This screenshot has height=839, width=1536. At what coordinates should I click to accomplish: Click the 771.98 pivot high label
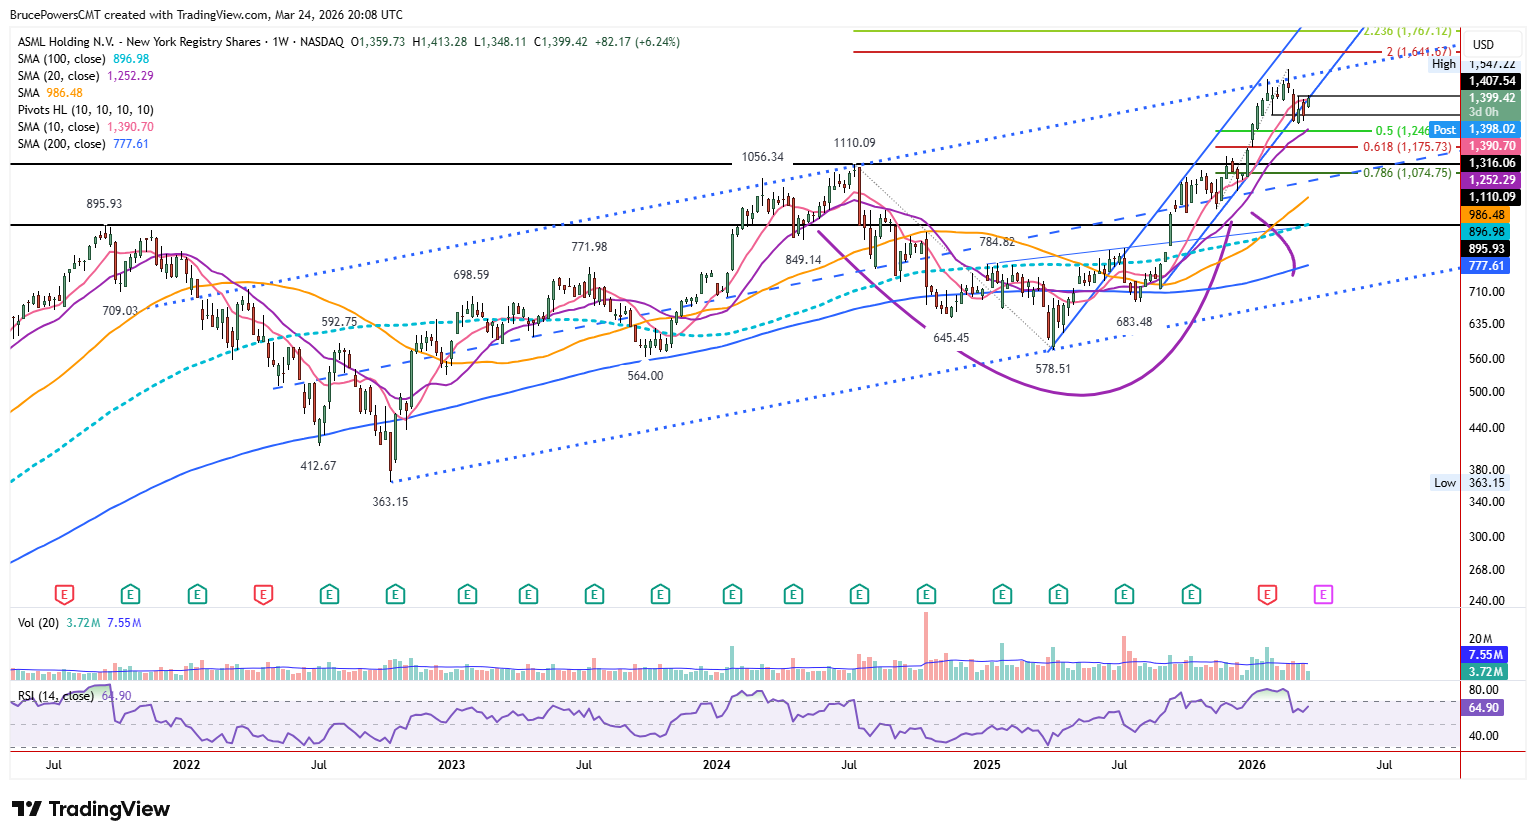click(x=589, y=246)
